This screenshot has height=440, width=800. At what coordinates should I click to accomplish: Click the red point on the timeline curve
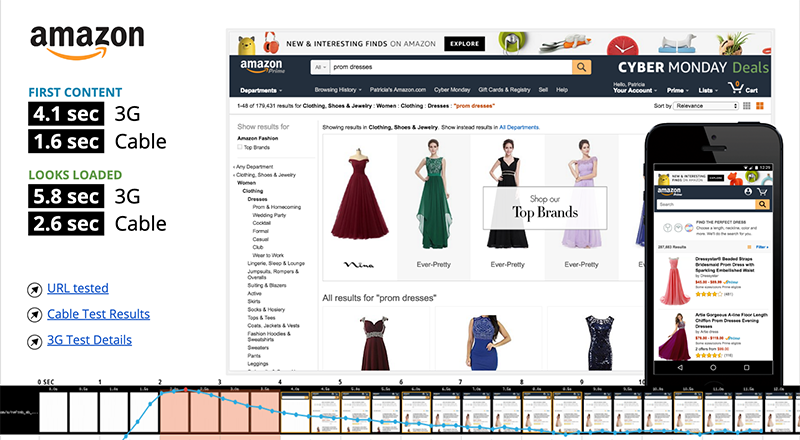coord(186,390)
